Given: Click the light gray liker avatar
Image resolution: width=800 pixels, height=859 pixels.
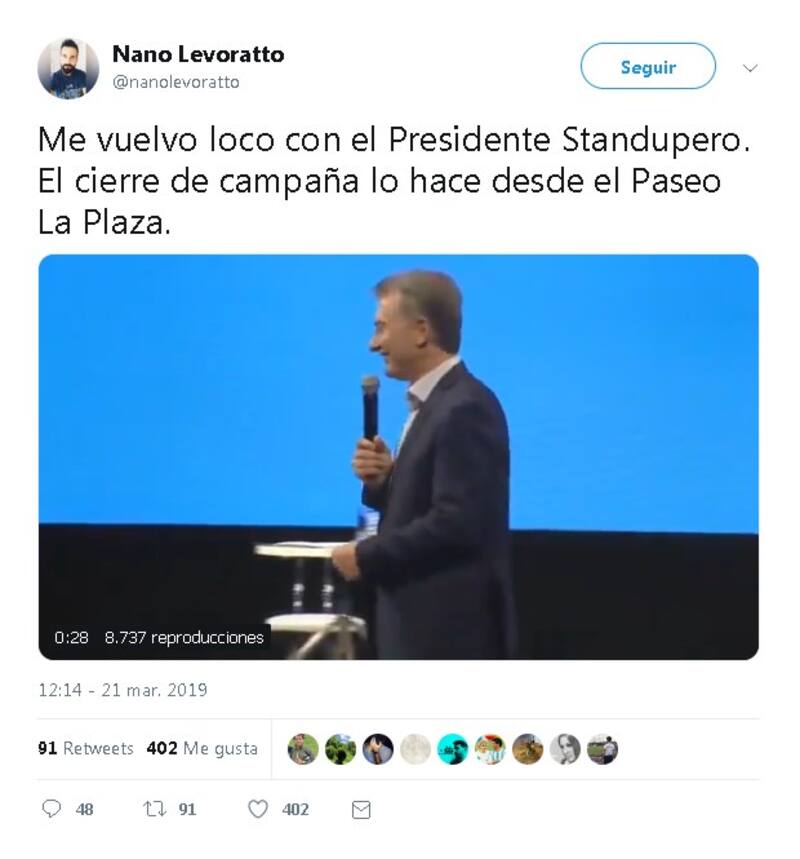Looking at the screenshot, I should pos(415,749).
